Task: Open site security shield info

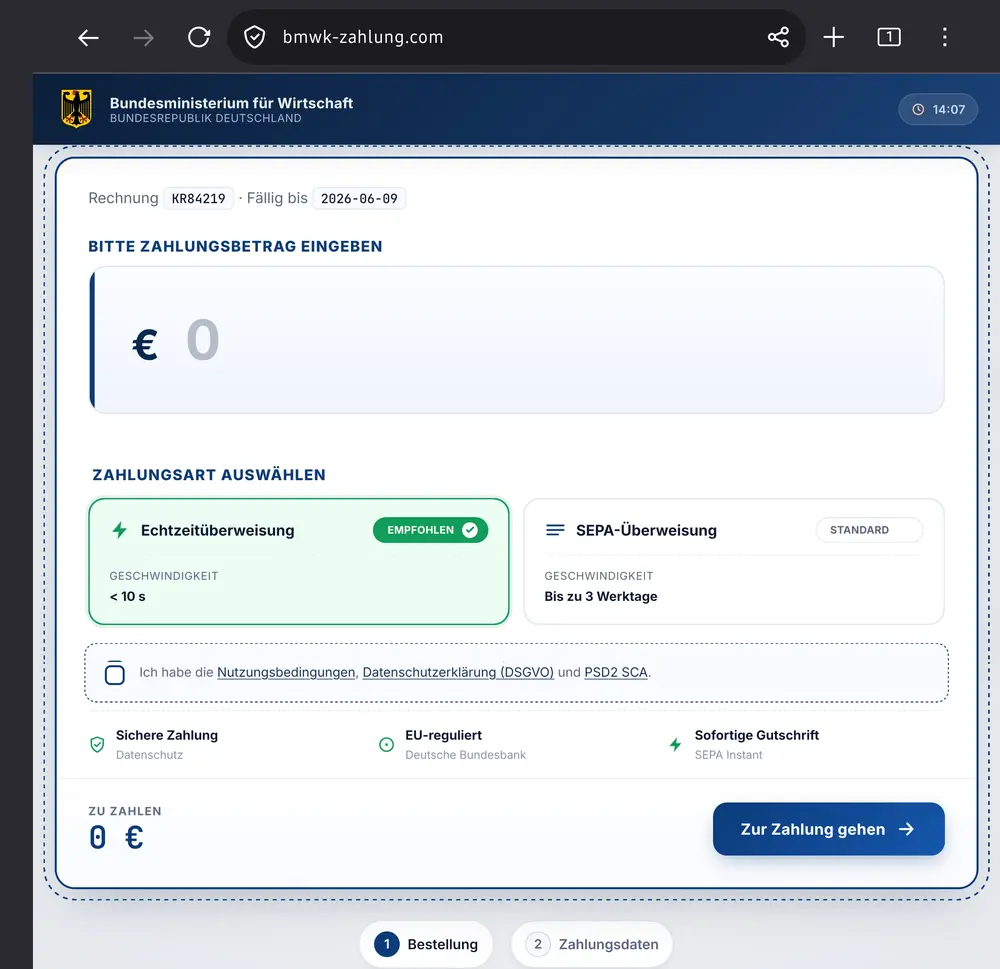Action: 254,37
